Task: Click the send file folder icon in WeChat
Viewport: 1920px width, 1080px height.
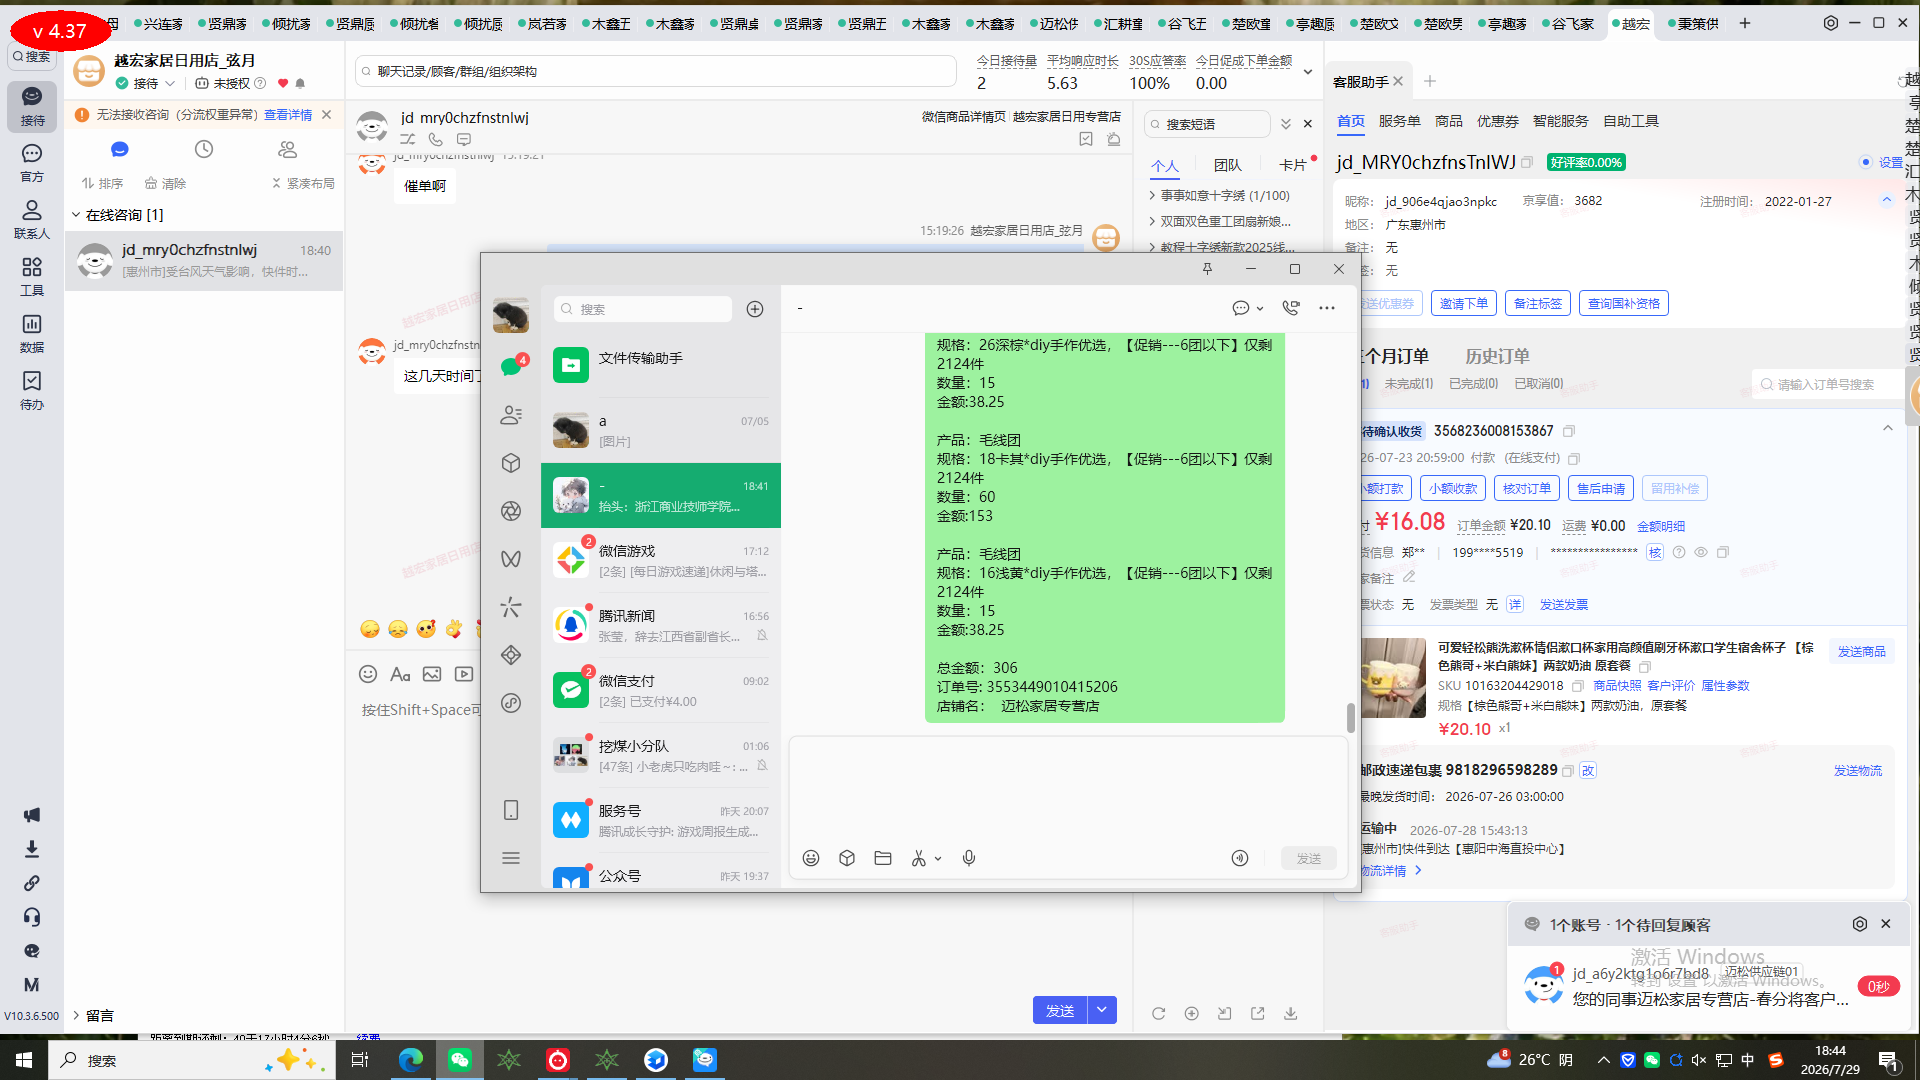Action: [883, 858]
